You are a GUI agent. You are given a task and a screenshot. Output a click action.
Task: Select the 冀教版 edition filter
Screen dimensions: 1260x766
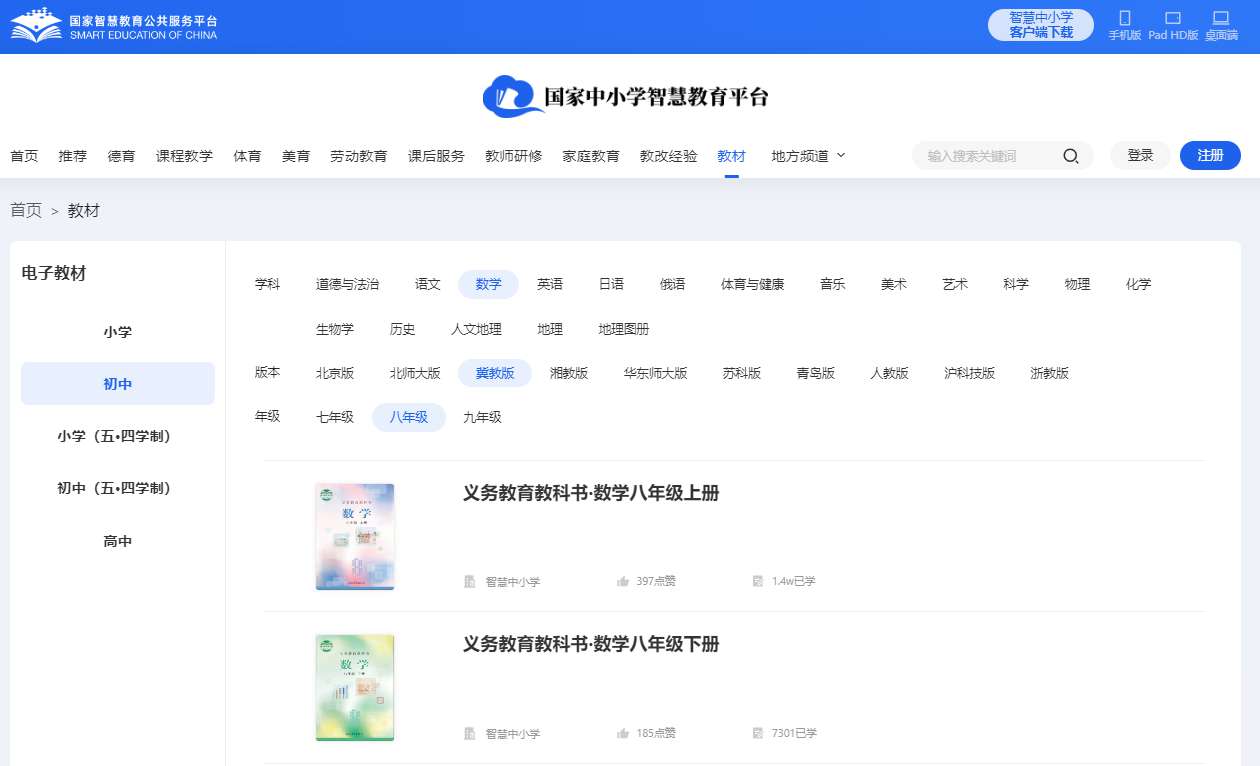click(495, 373)
